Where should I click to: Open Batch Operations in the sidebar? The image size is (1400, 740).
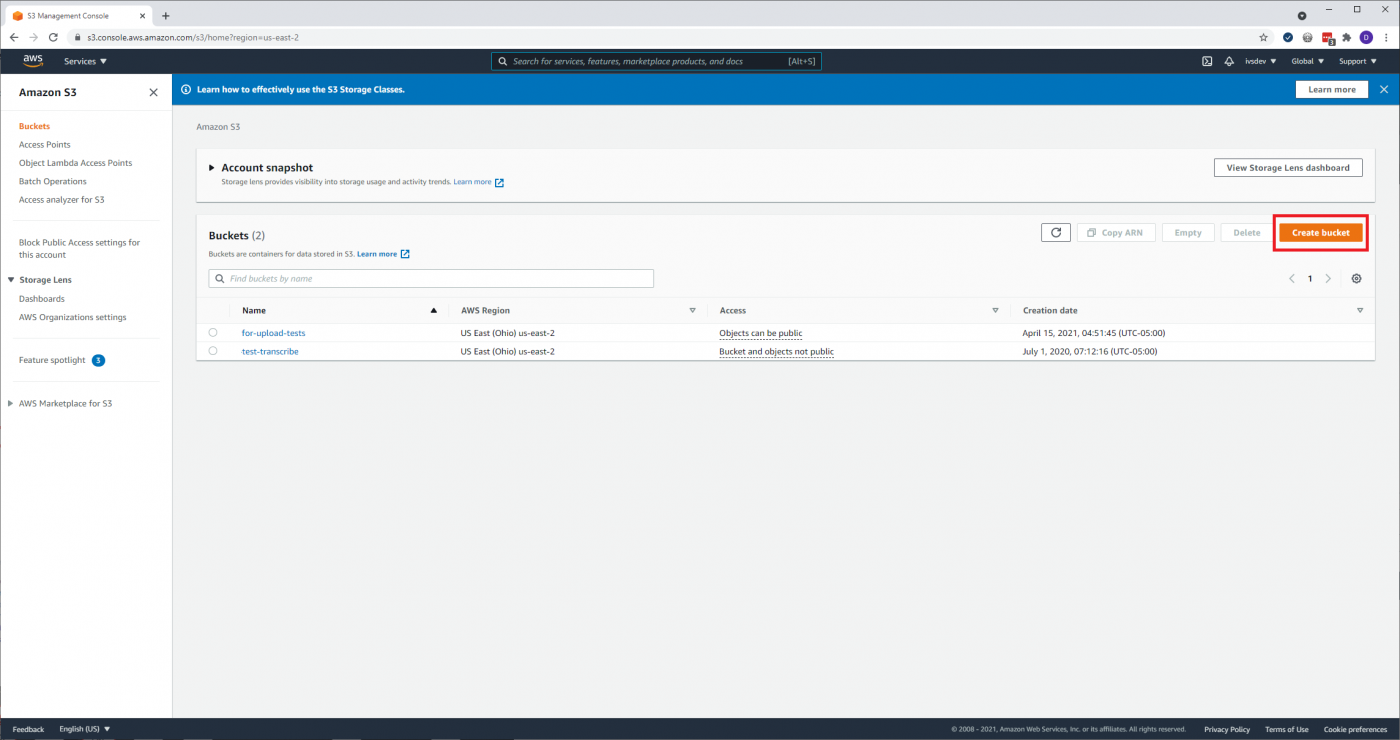click(53, 181)
